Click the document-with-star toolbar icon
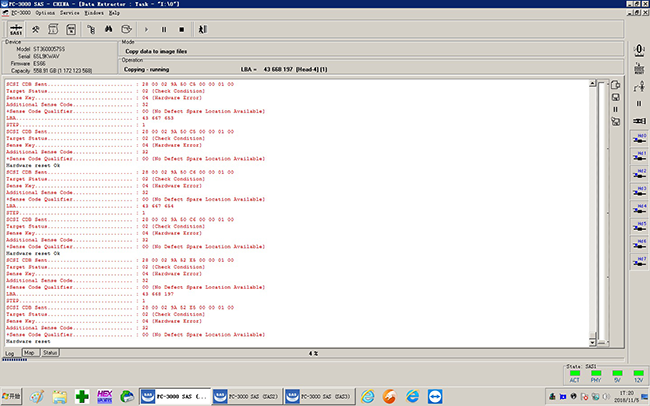This screenshot has width=650, height=406. 71,29
